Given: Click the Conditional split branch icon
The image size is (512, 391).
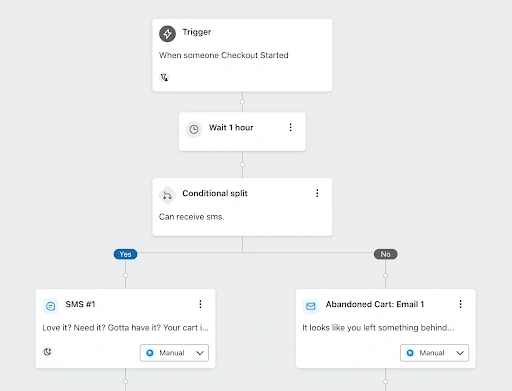Looking at the screenshot, I should click(167, 195).
